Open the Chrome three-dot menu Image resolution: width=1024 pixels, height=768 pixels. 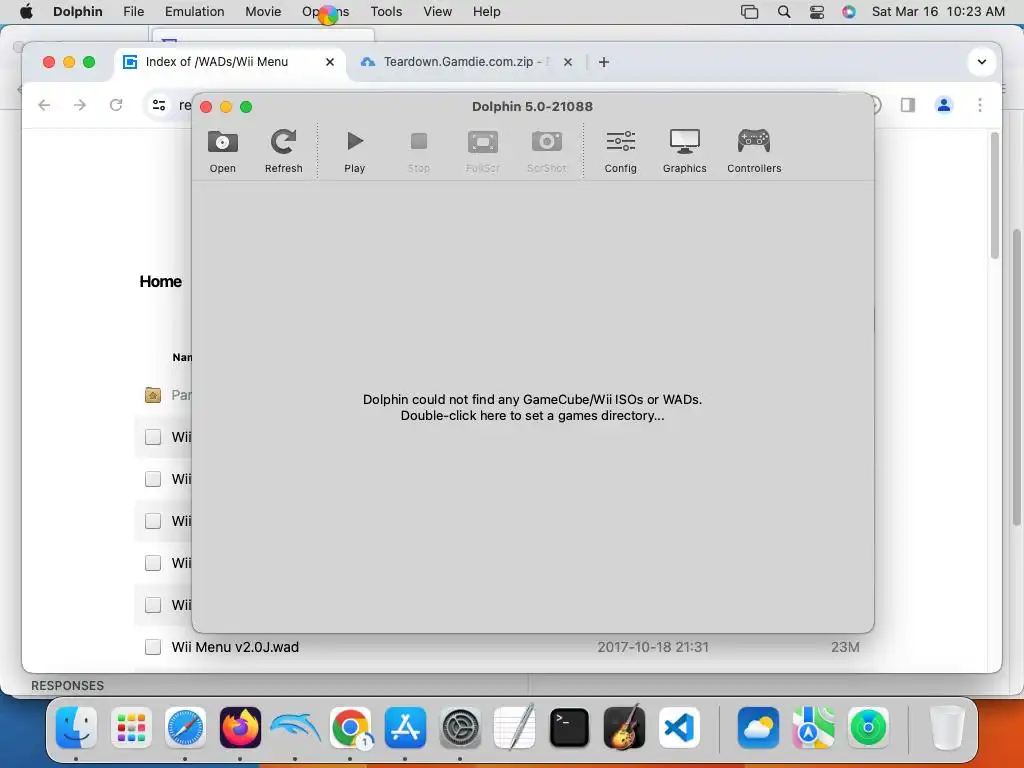[x=980, y=105]
